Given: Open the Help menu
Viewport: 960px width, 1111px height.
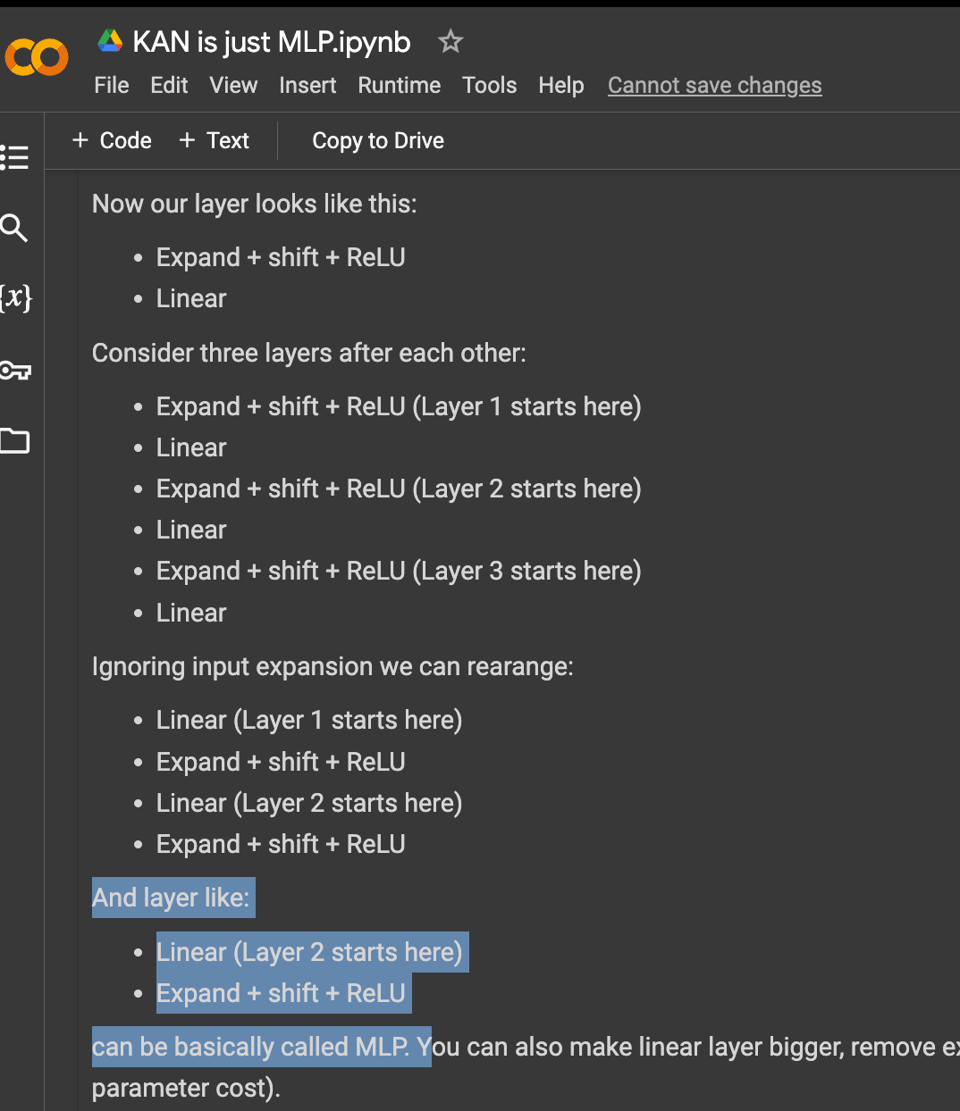Looking at the screenshot, I should coord(560,86).
